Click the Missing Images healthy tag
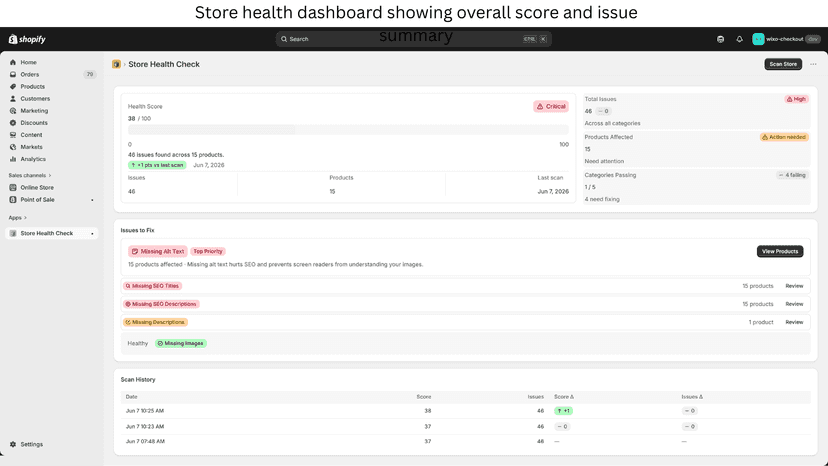This screenshot has width=828, height=466. coord(181,343)
